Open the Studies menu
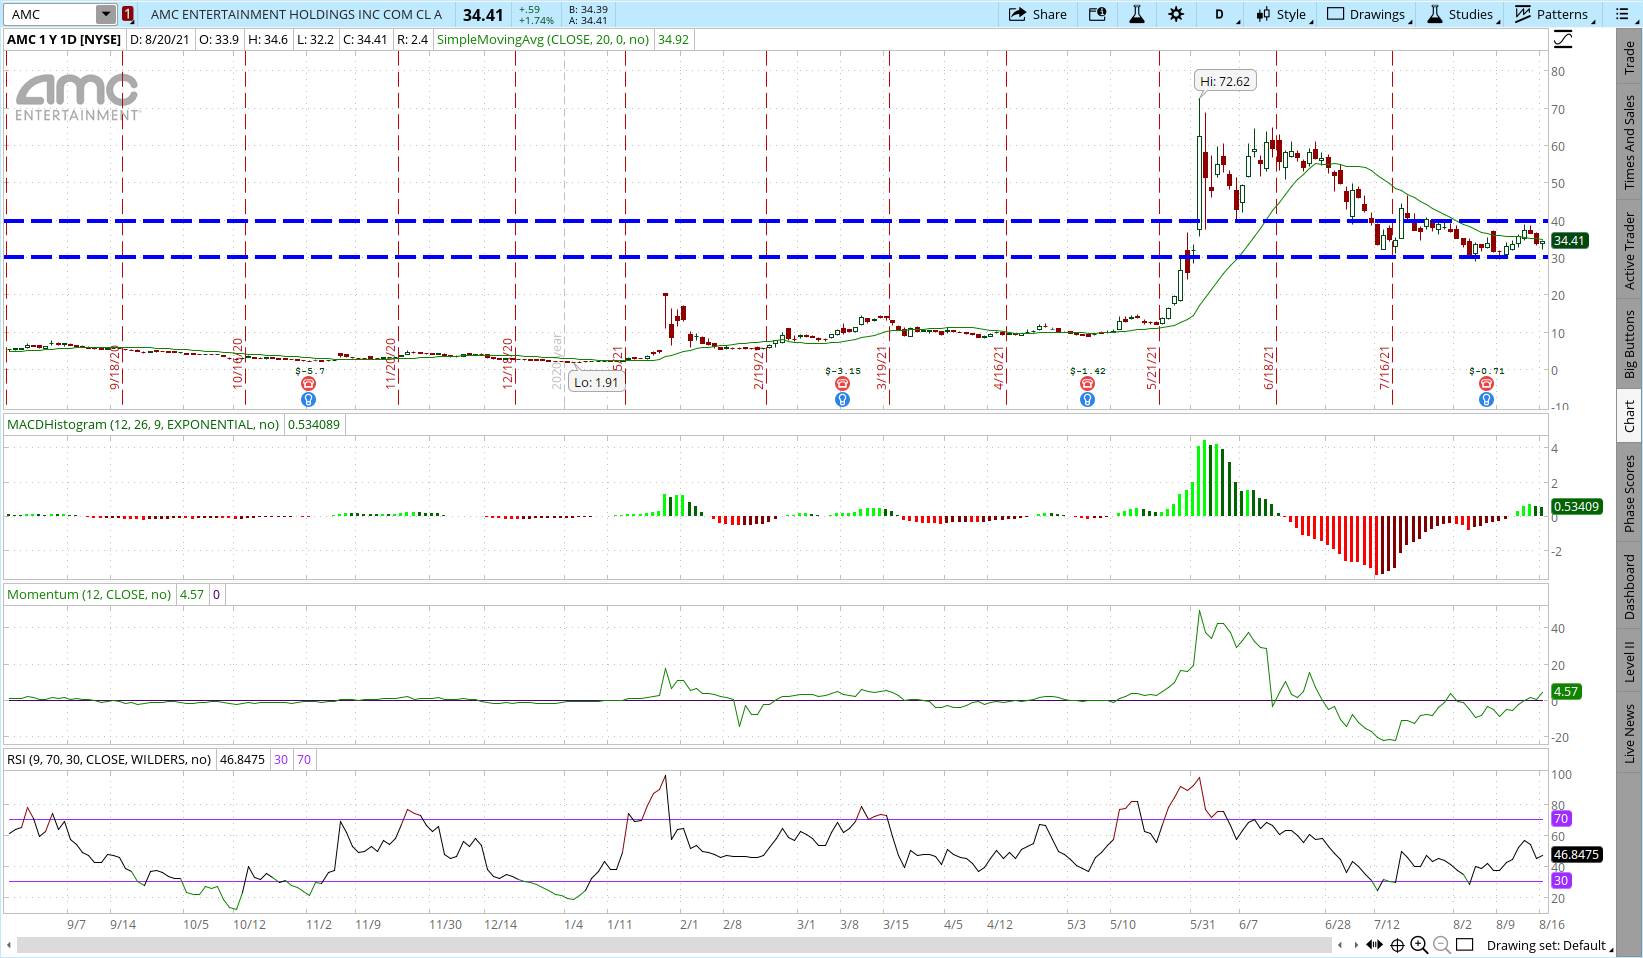 (1460, 14)
